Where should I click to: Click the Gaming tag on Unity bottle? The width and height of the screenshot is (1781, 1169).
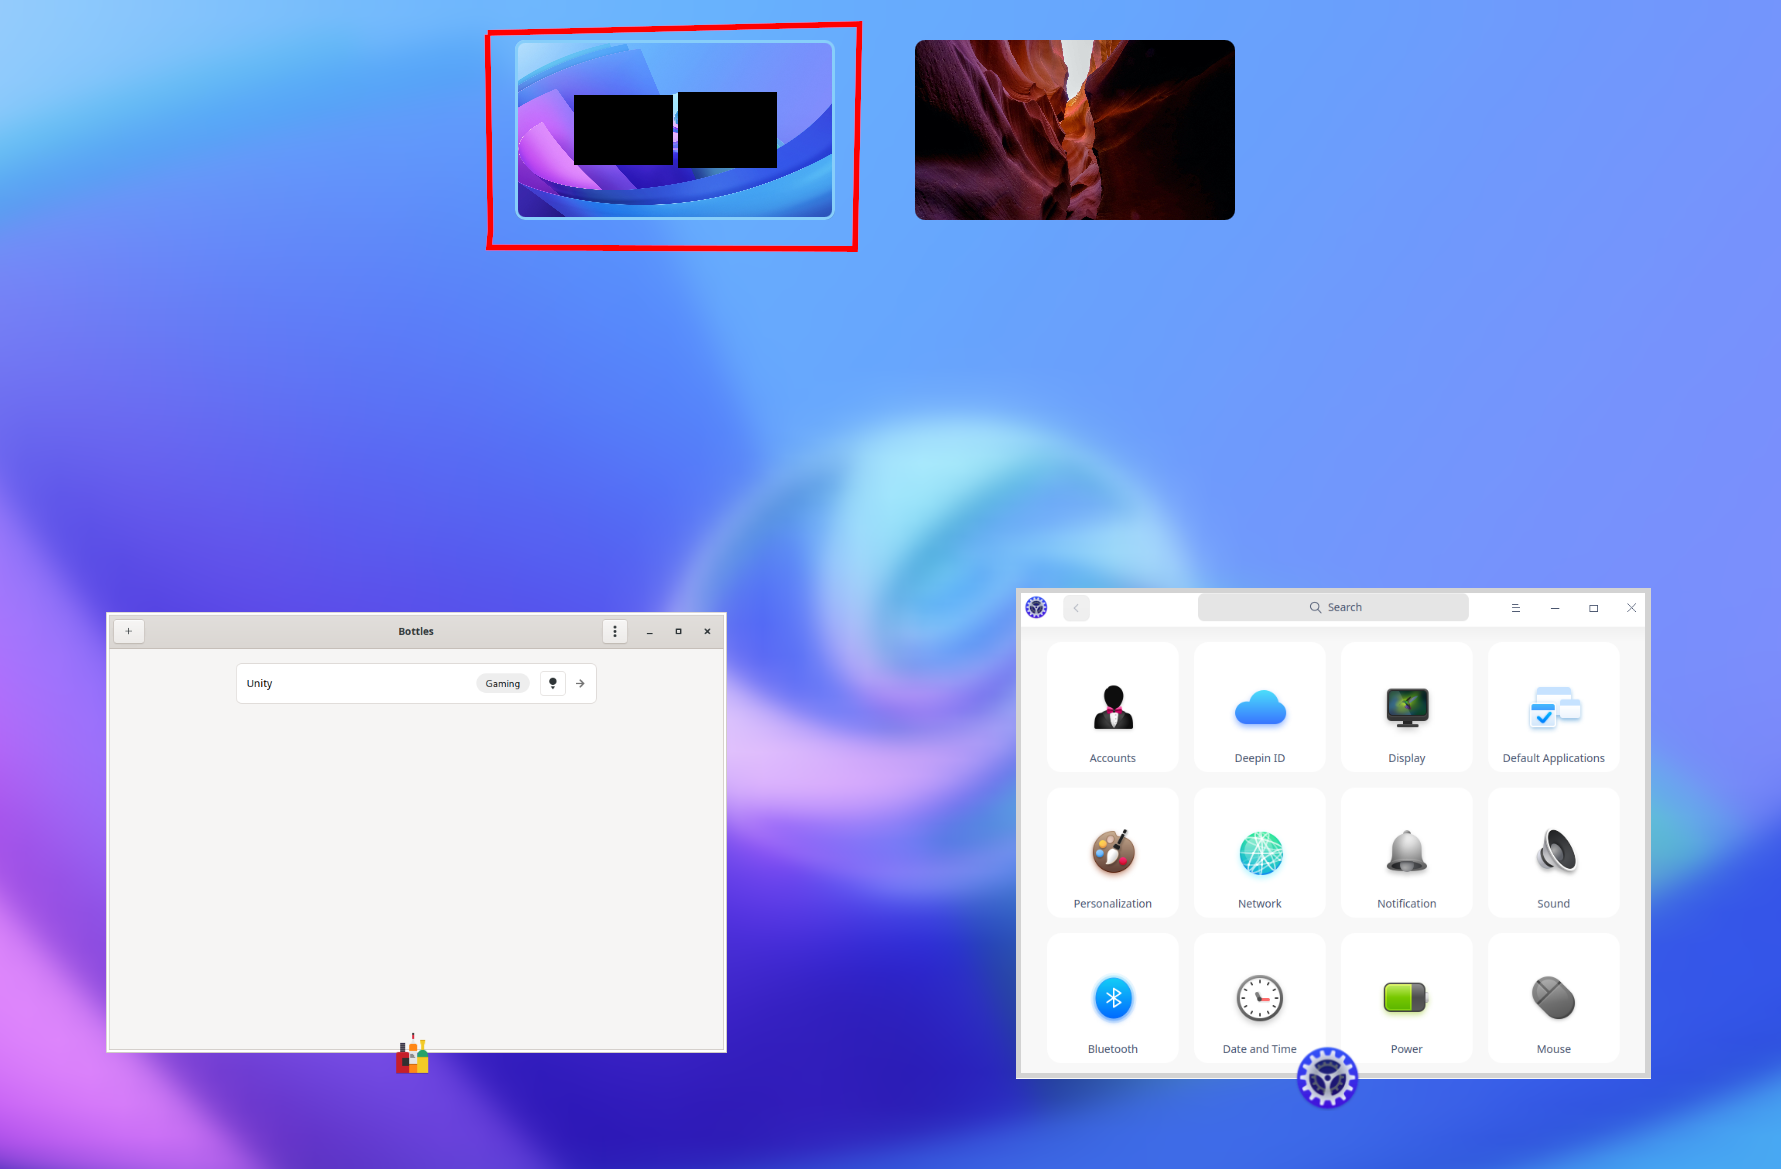click(x=502, y=683)
